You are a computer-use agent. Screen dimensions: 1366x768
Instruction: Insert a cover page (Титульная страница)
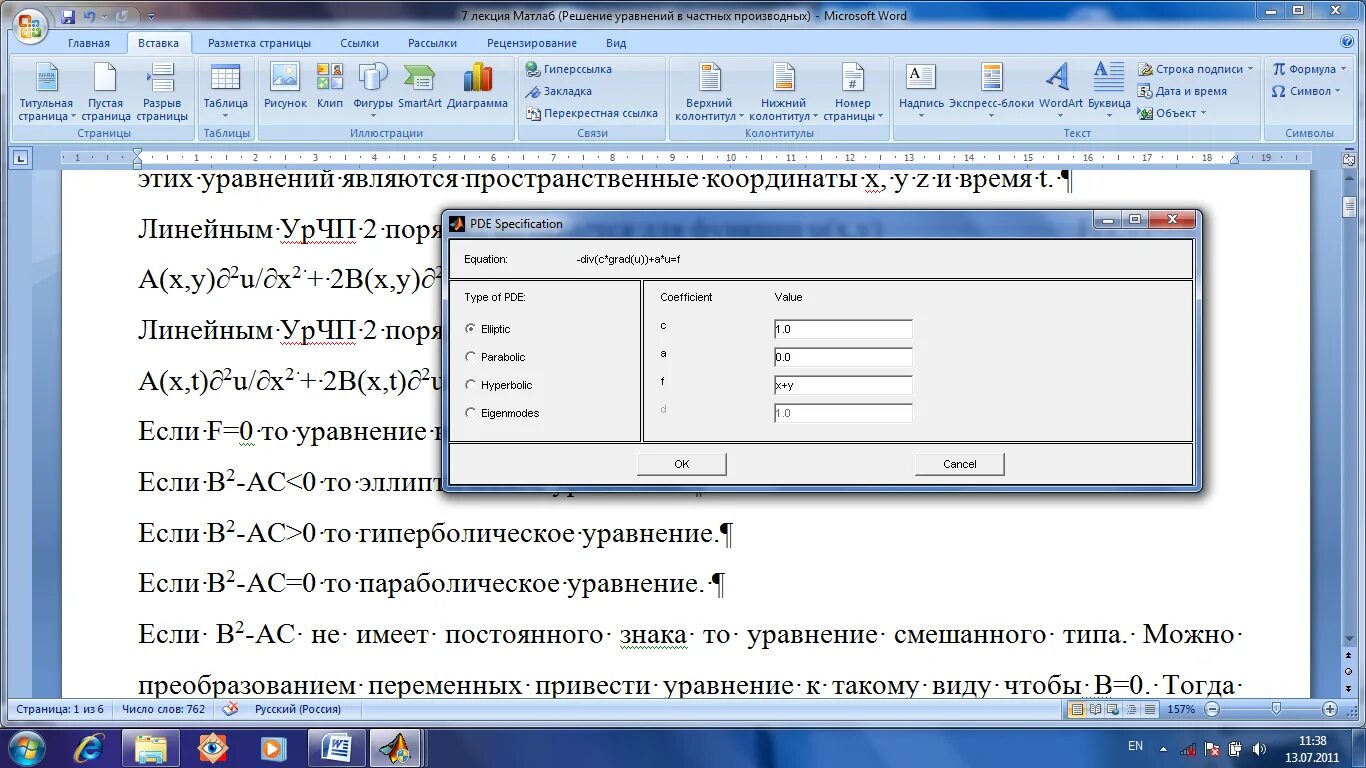tap(46, 92)
